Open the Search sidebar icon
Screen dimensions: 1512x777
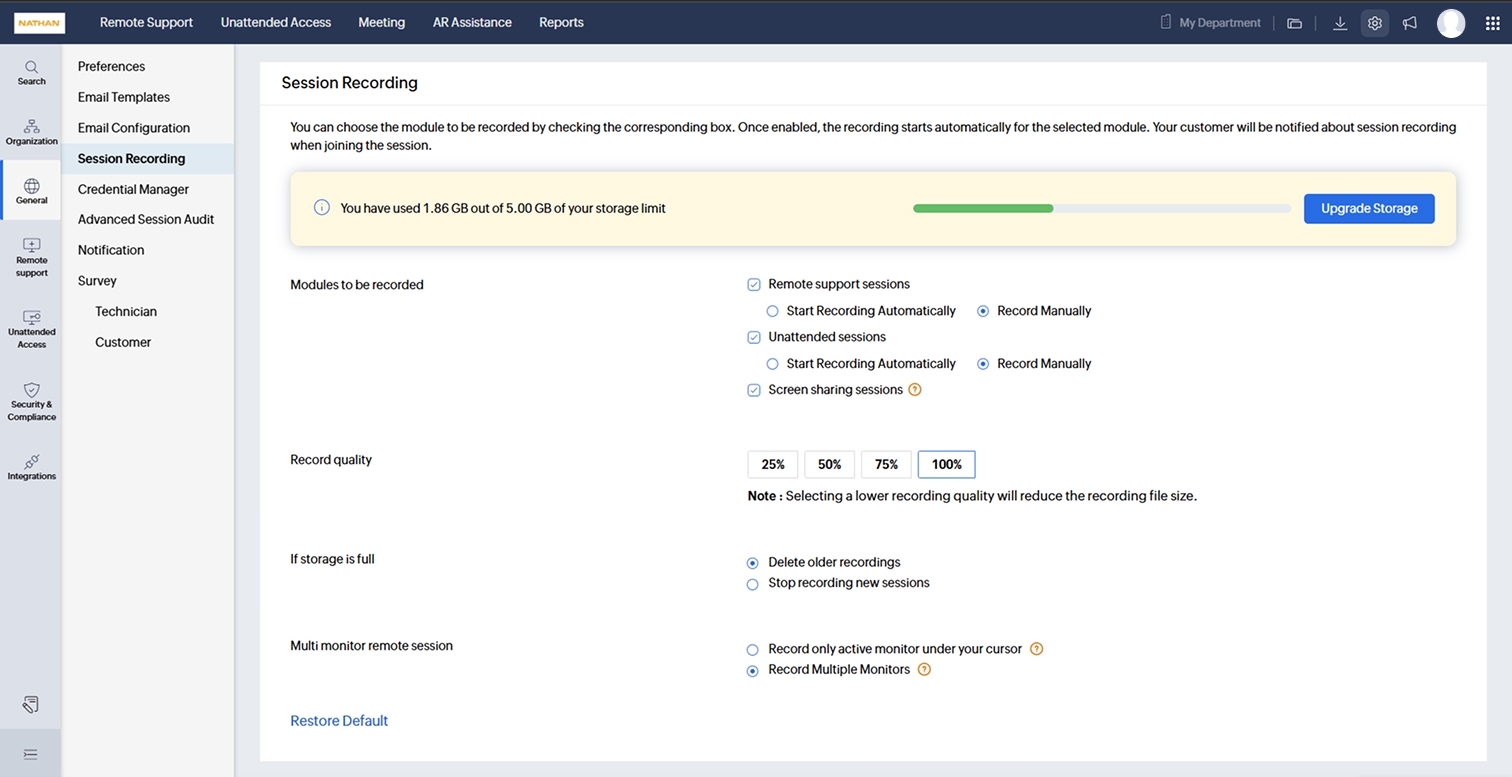point(31,72)
